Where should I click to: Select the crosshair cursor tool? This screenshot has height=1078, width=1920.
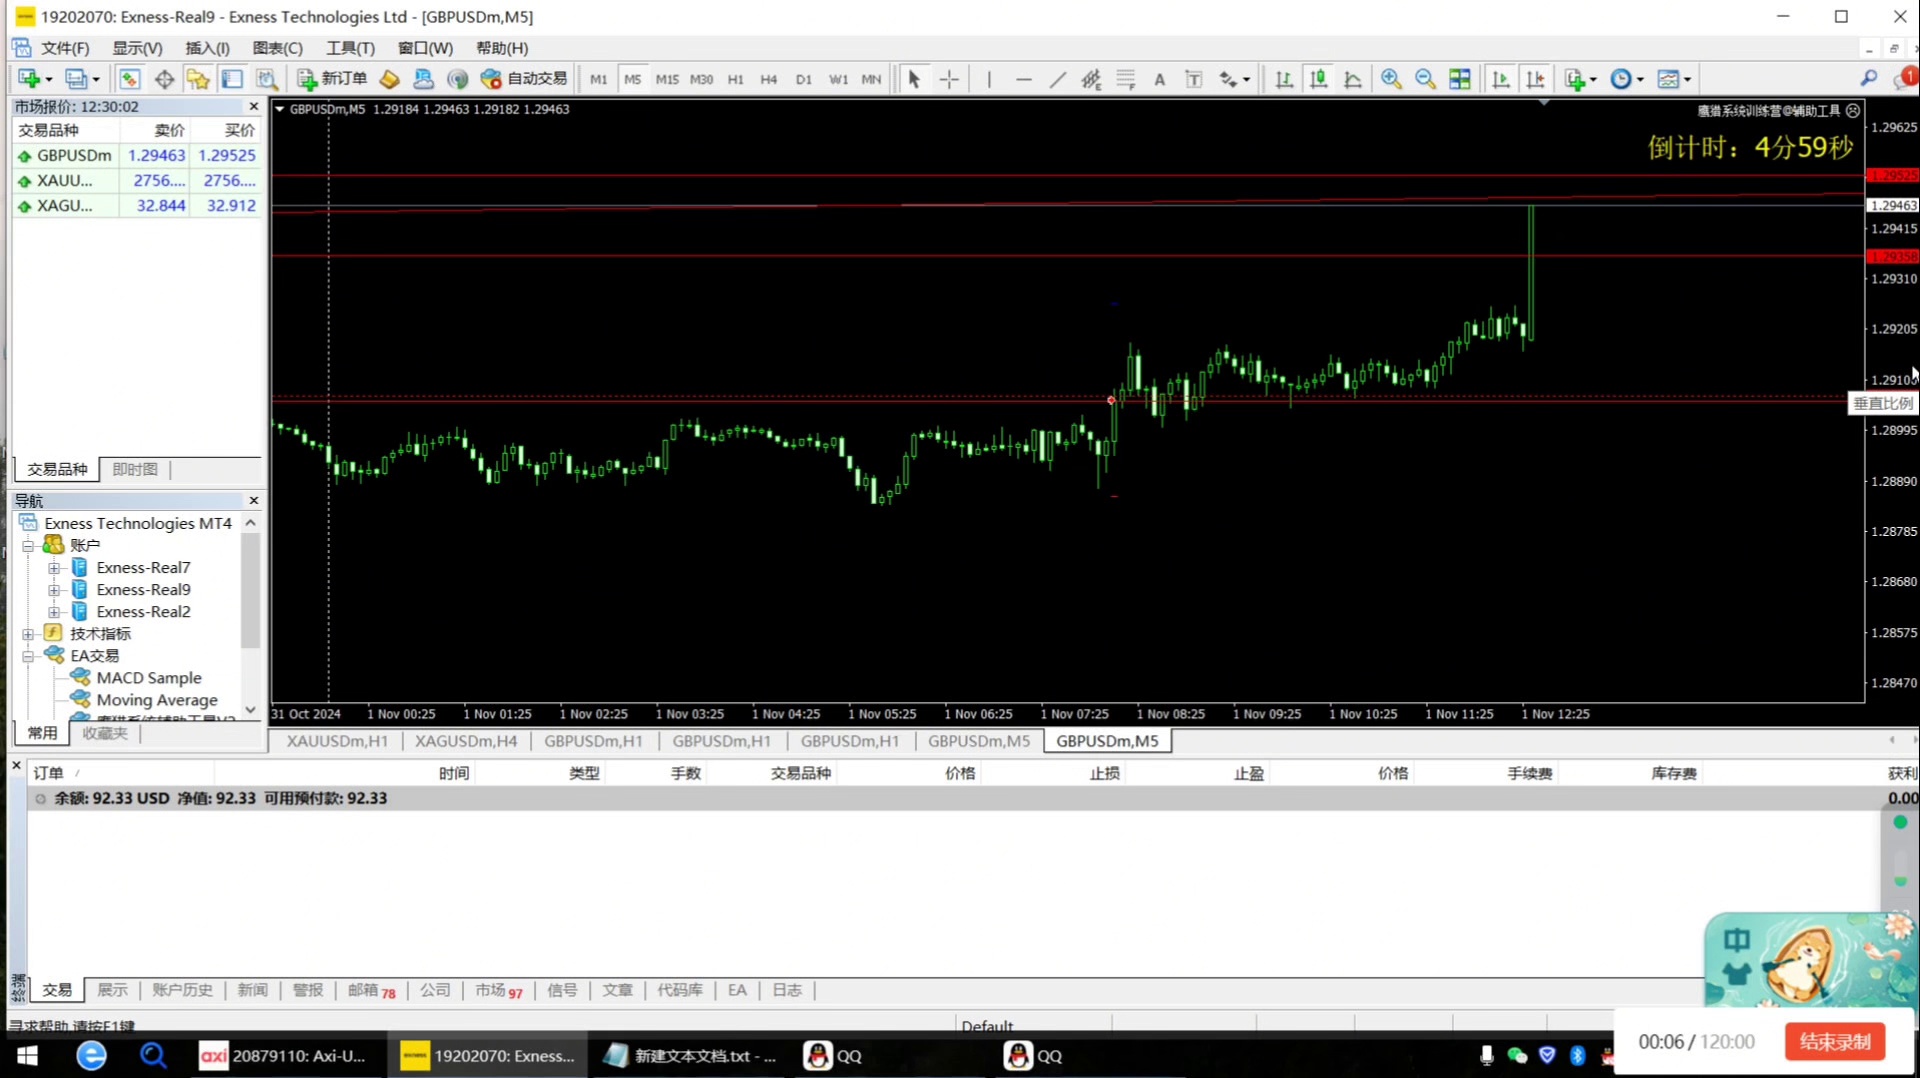tap(949, 79)
